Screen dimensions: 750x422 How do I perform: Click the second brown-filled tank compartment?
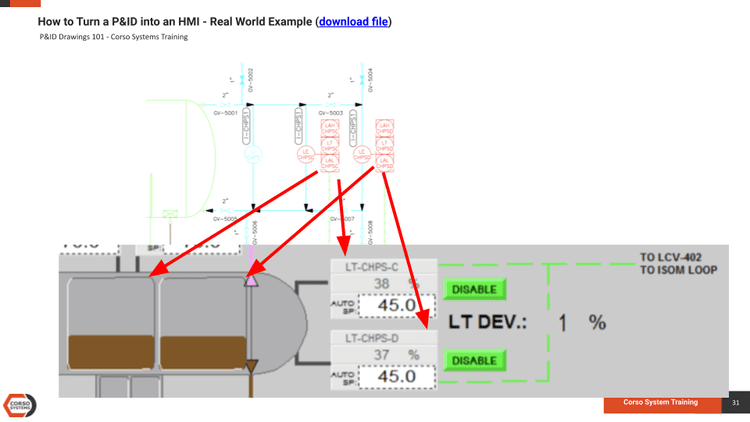203,323
